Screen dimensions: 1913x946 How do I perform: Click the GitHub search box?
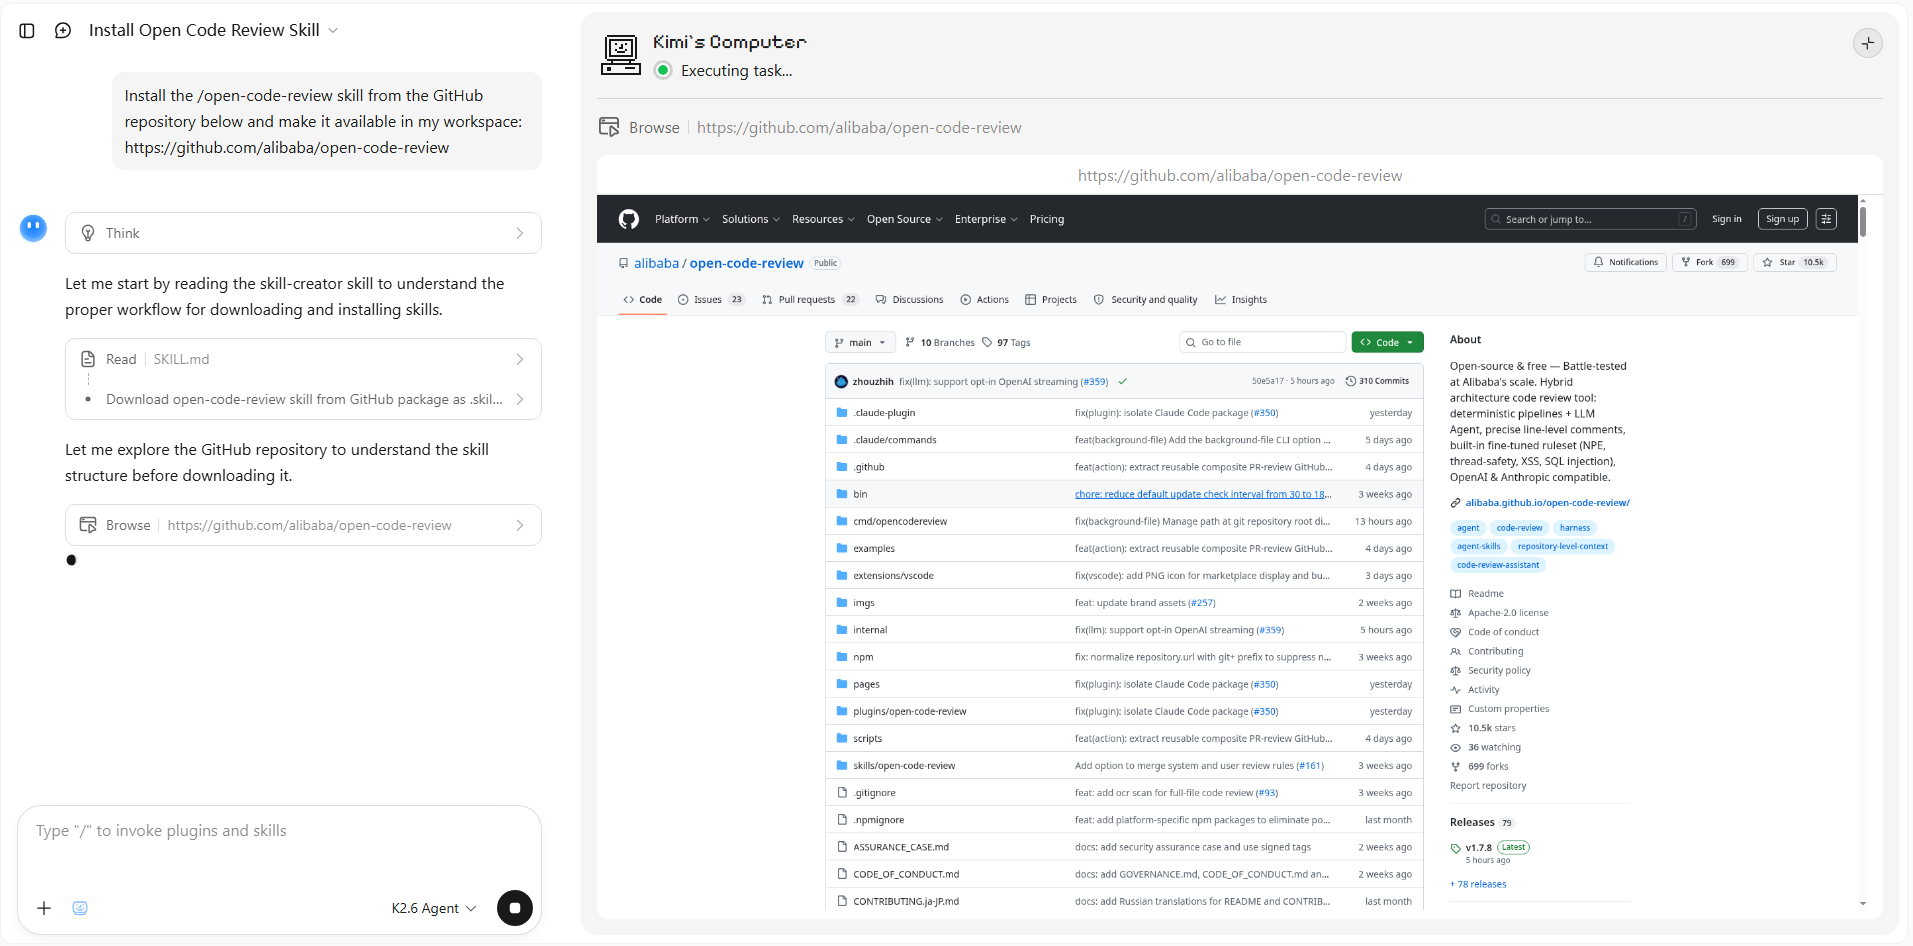click(1591, 219)
